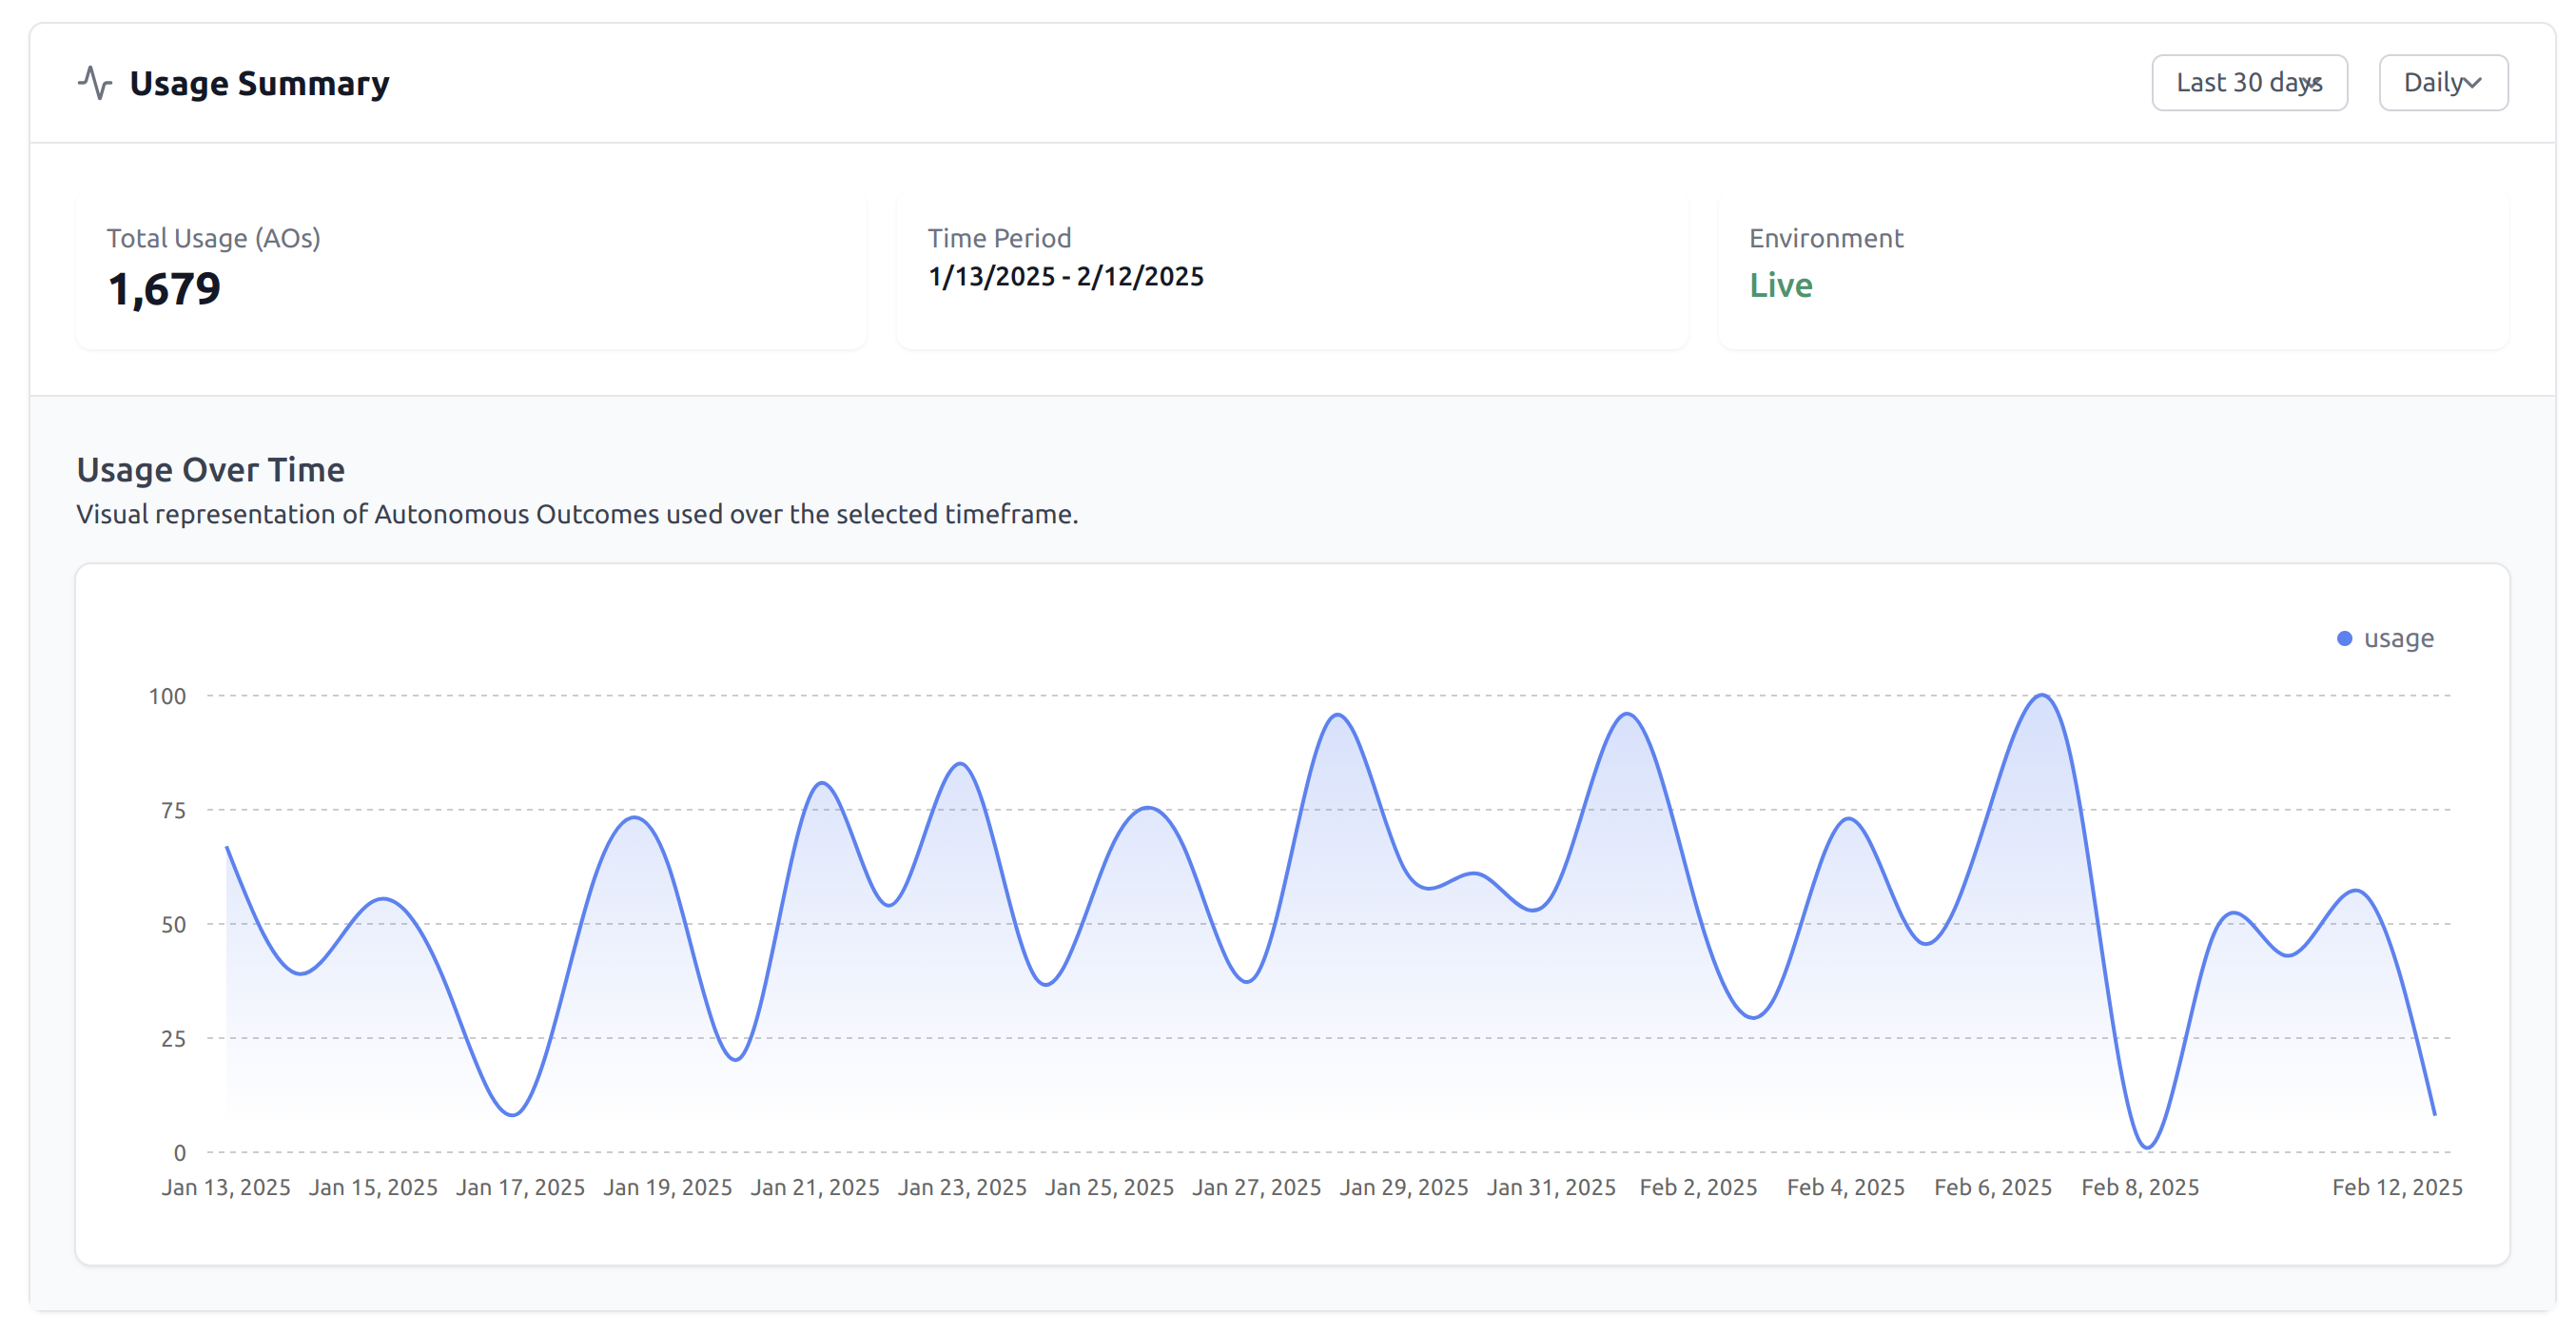
Task: Click the Jan 23, 2025 axis label
Action: (x=962, y=1187)
